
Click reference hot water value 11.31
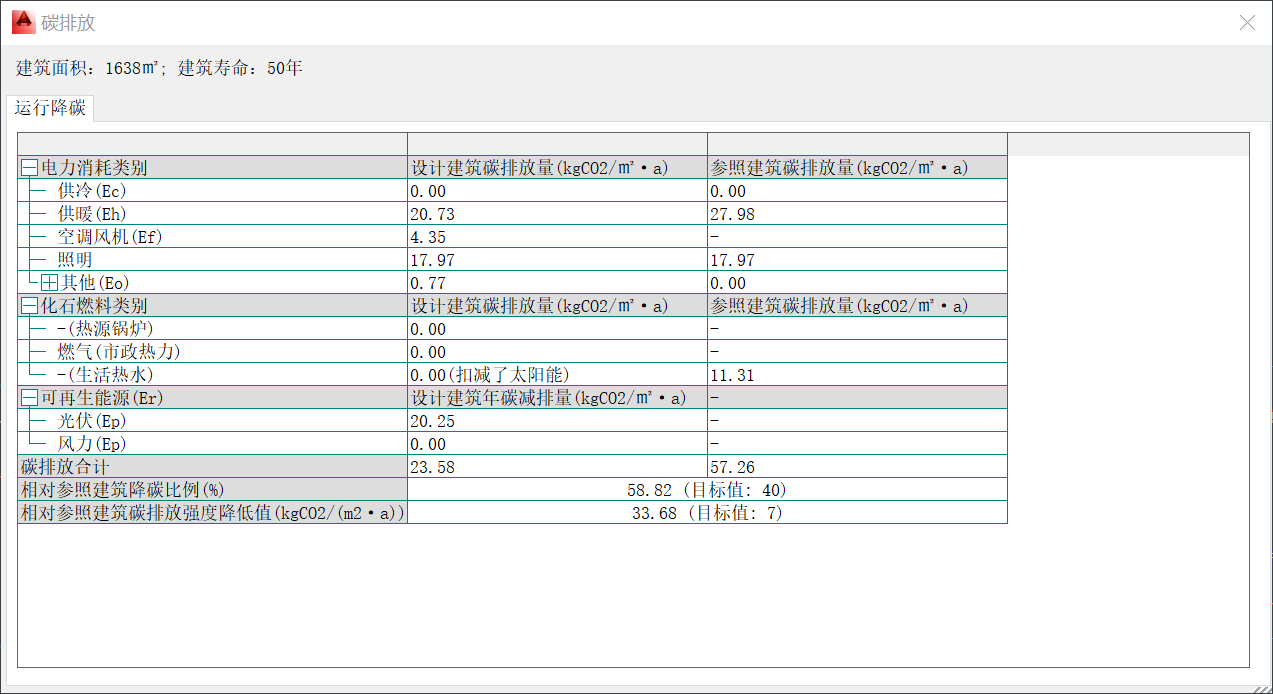click(732, 375)
